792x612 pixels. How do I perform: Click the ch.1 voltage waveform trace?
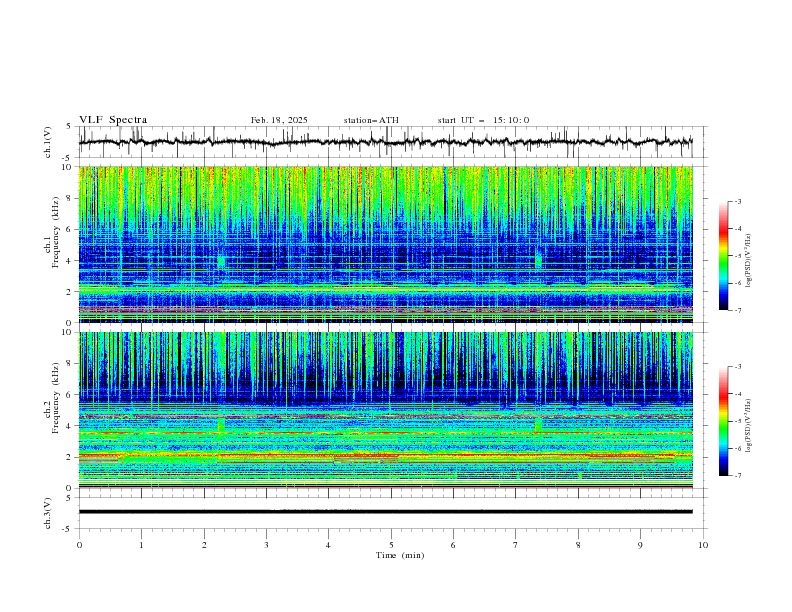click(x=385, y=142)
